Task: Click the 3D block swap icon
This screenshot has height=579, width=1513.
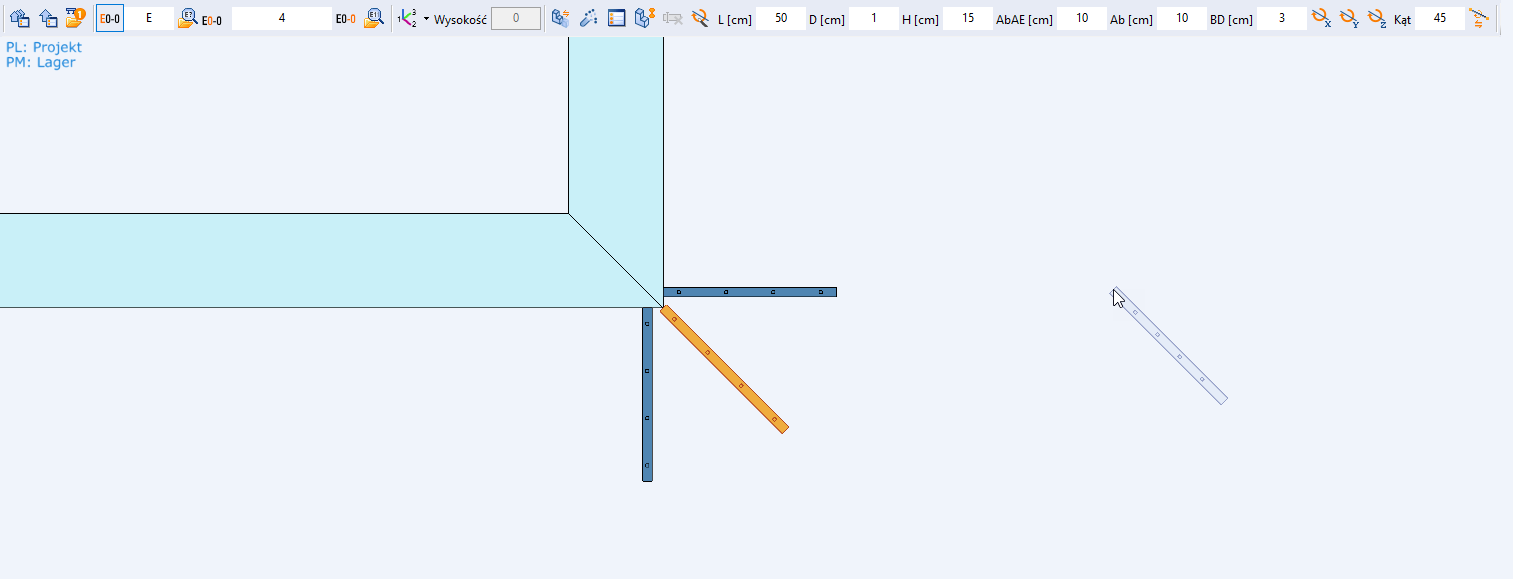Action: tap(561, 18)
